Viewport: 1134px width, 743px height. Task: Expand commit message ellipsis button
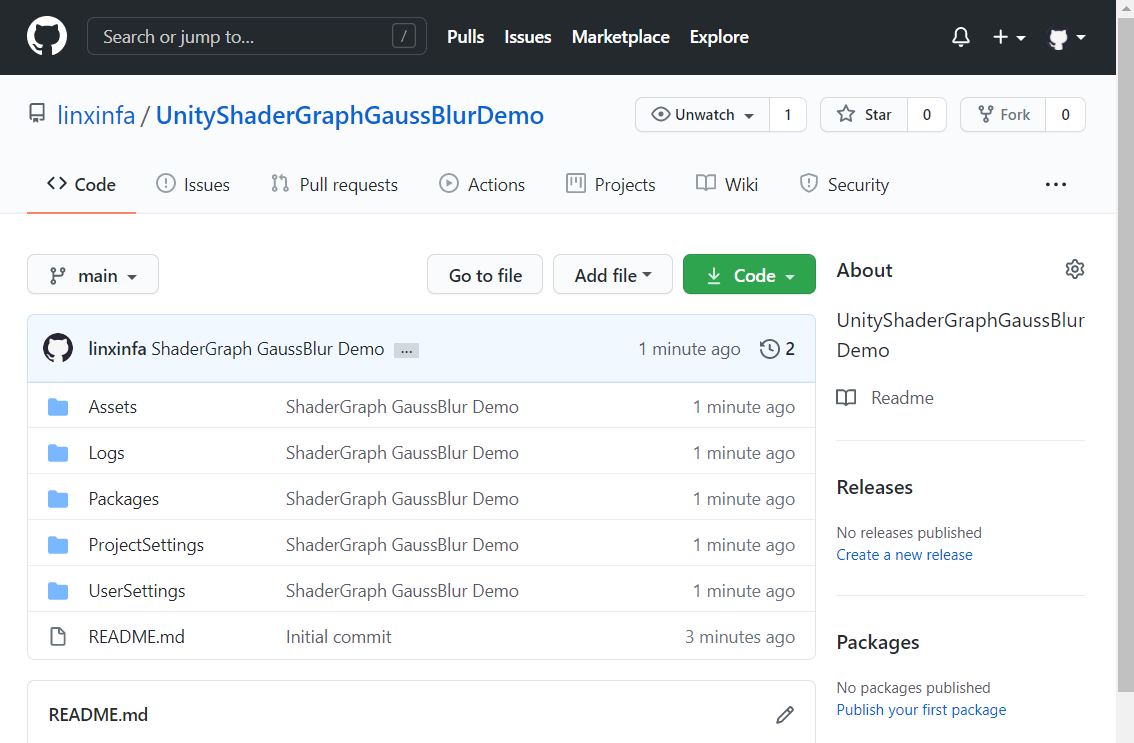coord(406,350)
